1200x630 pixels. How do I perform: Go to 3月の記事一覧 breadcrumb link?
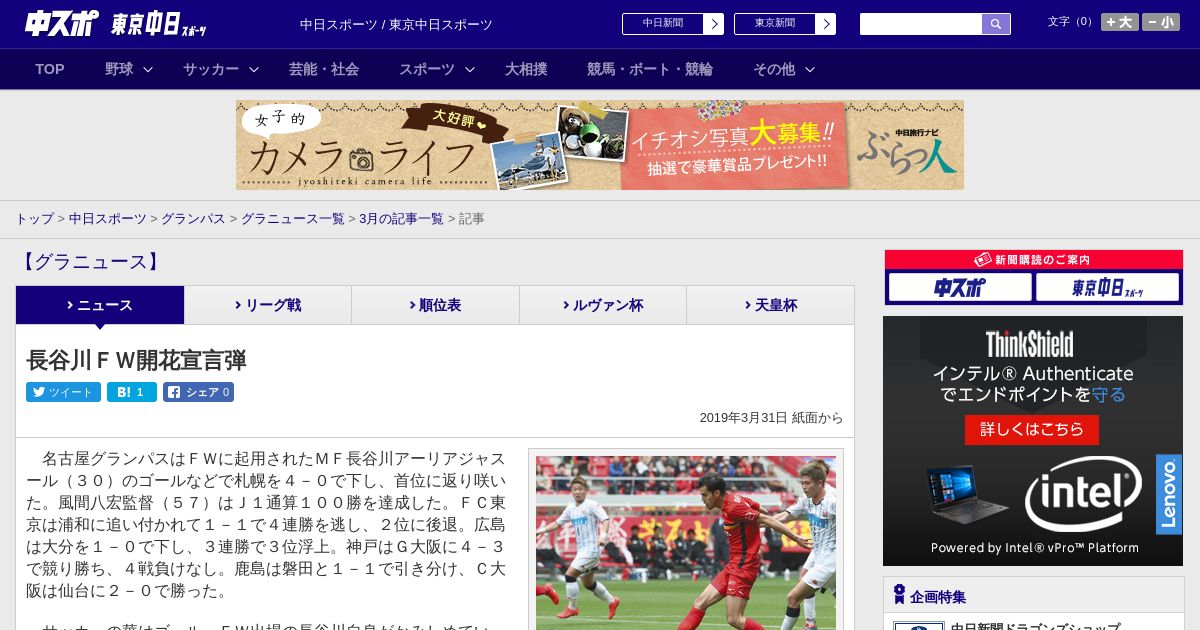[x=401, y=219]
